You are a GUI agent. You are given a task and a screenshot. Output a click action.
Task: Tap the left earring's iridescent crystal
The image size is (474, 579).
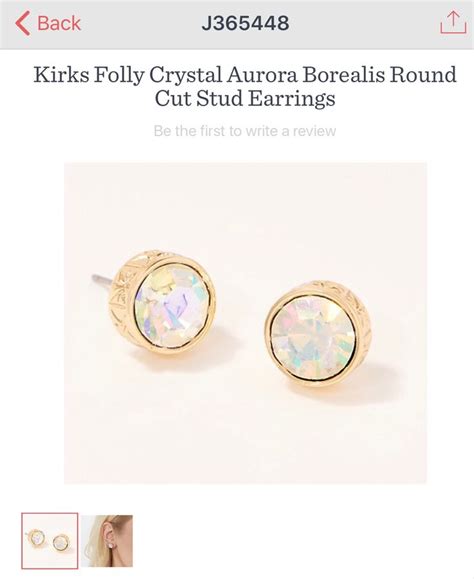172,306
